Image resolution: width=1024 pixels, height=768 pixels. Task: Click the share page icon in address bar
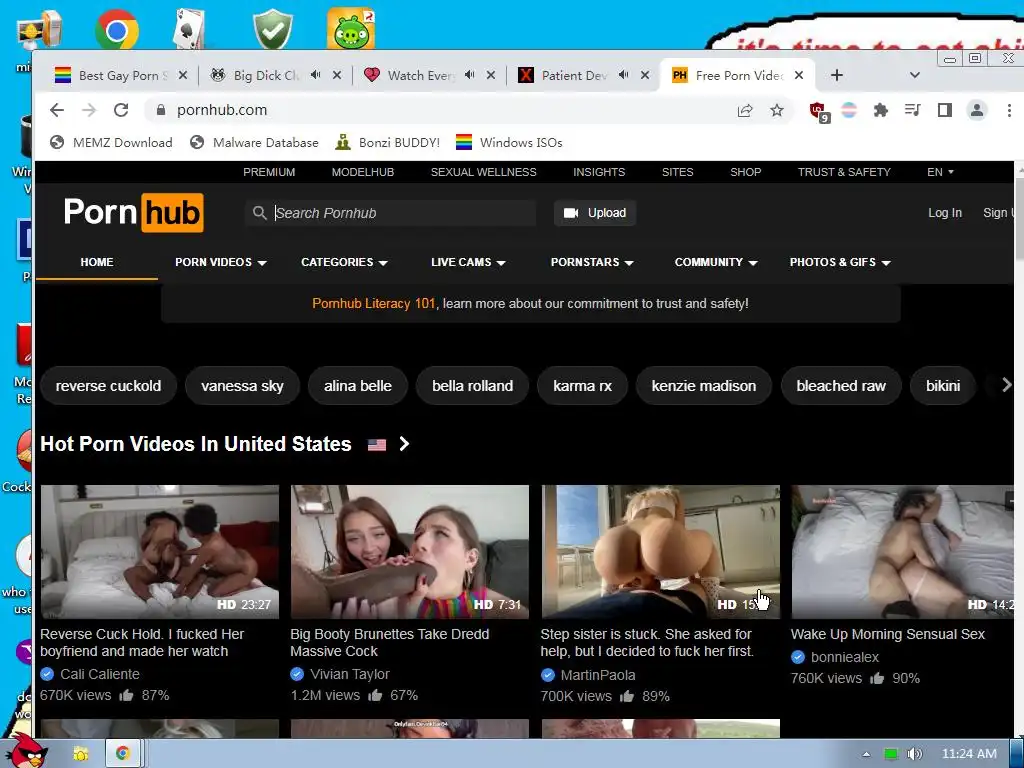click(744, 110)
